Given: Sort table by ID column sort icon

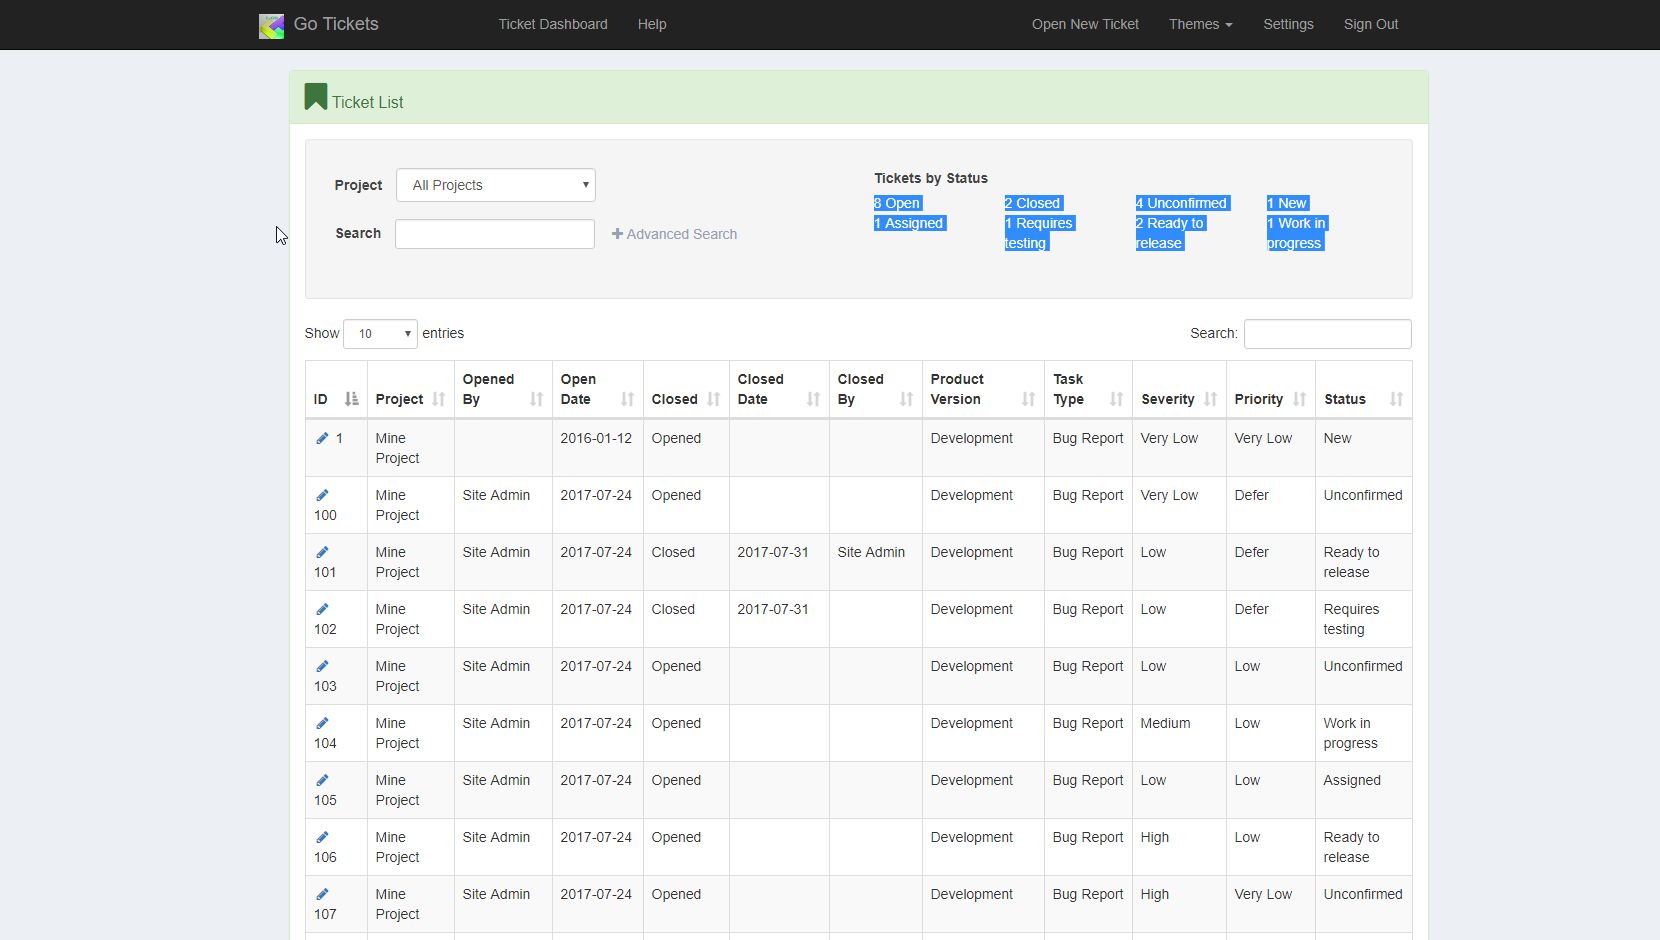Looking at the screenshot, I should click(351, 399).
